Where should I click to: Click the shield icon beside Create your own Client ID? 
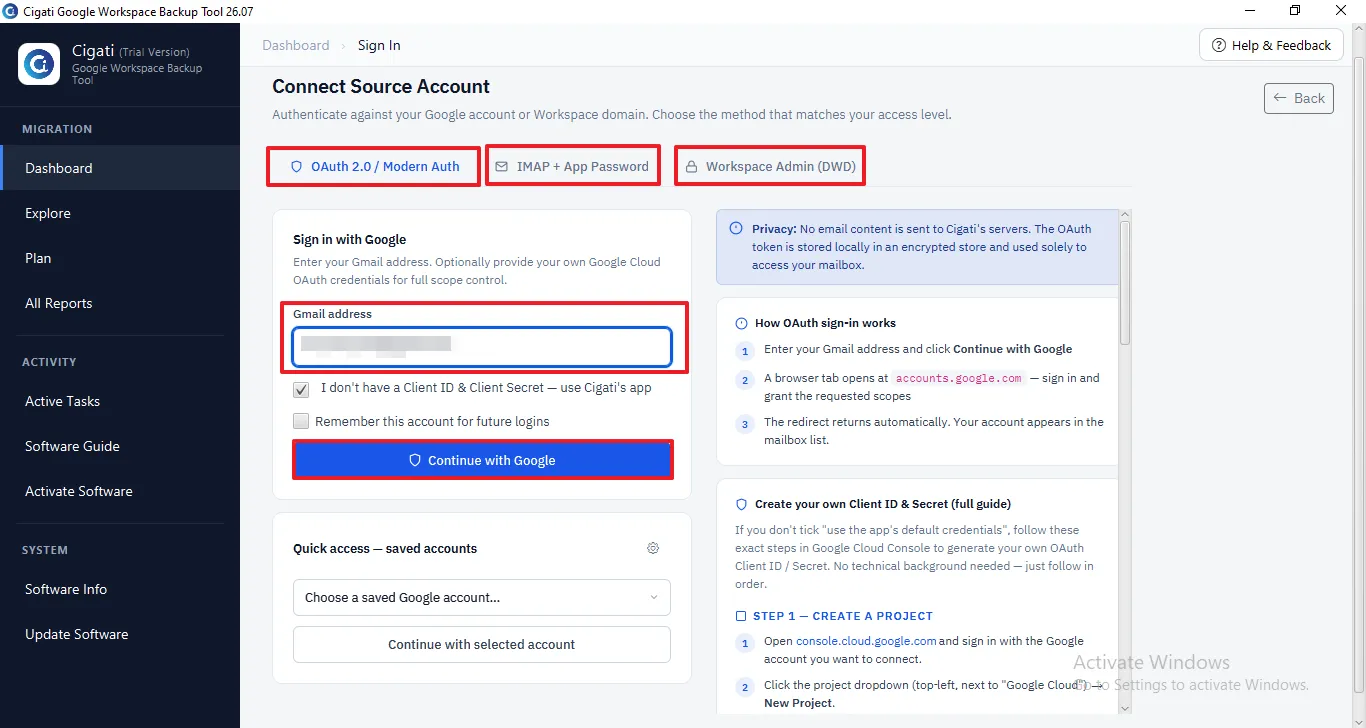[741, 504]
